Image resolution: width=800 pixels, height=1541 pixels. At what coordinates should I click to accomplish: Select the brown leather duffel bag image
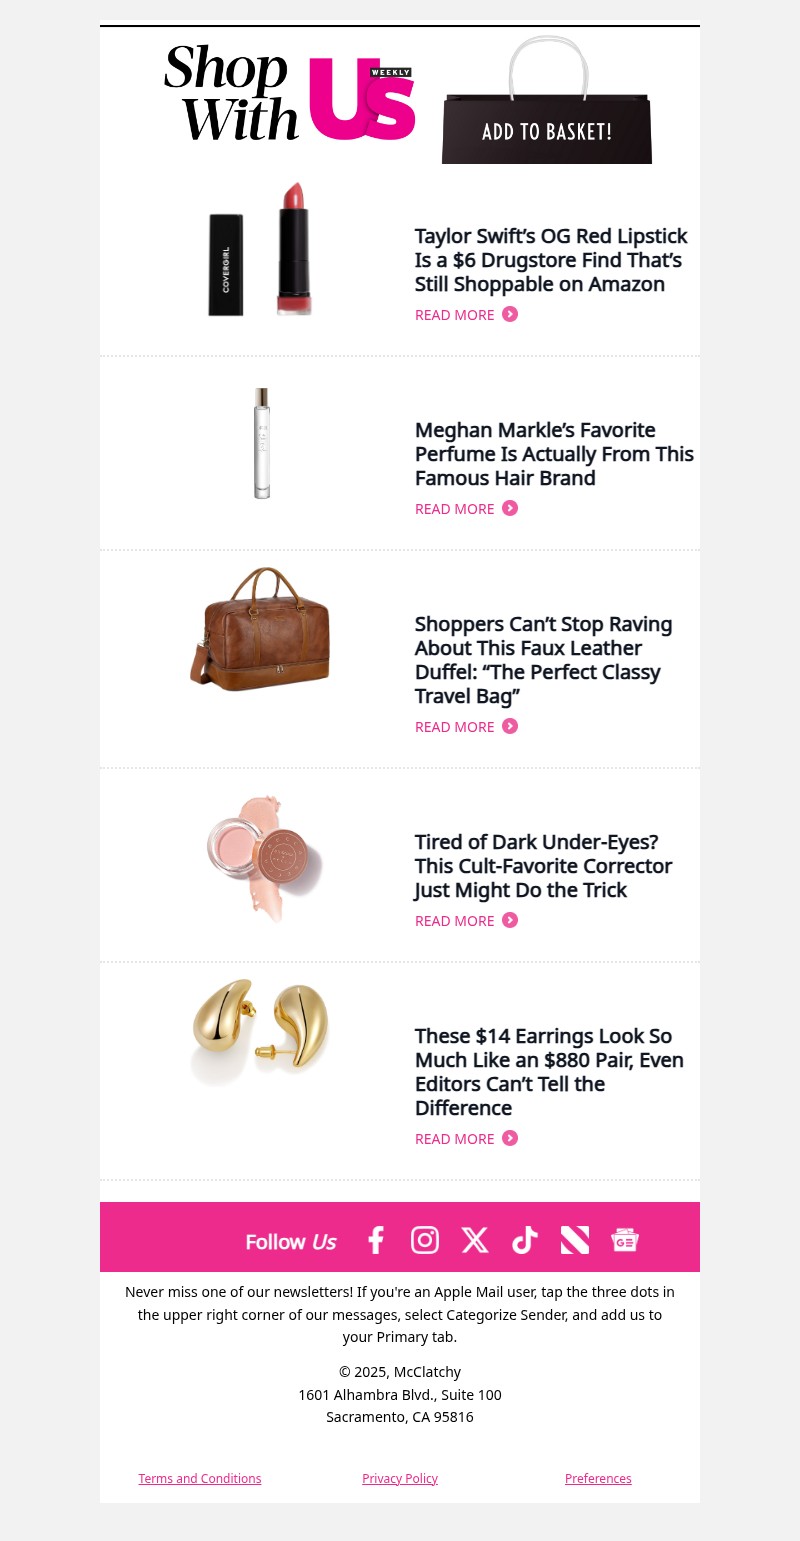tap(260, 630)
